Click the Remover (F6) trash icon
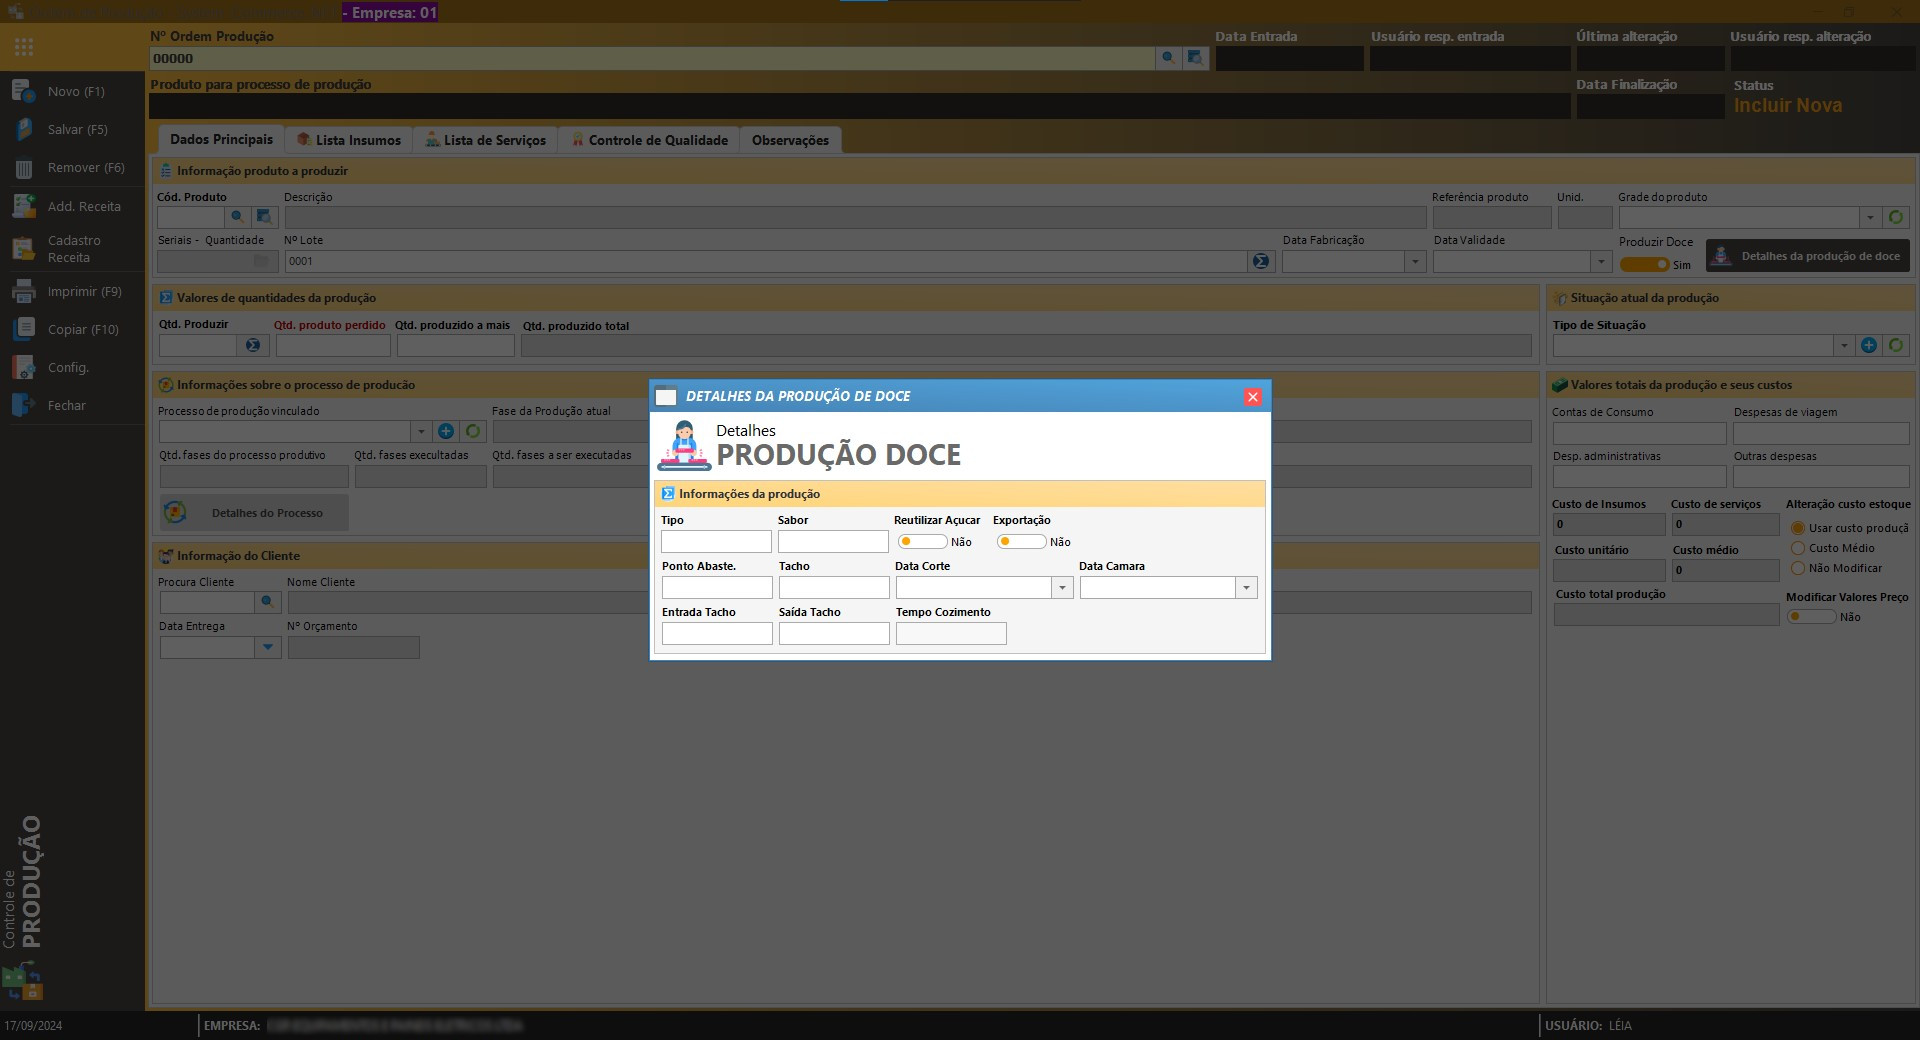The image size is (1920, 1040). (24, 169)
